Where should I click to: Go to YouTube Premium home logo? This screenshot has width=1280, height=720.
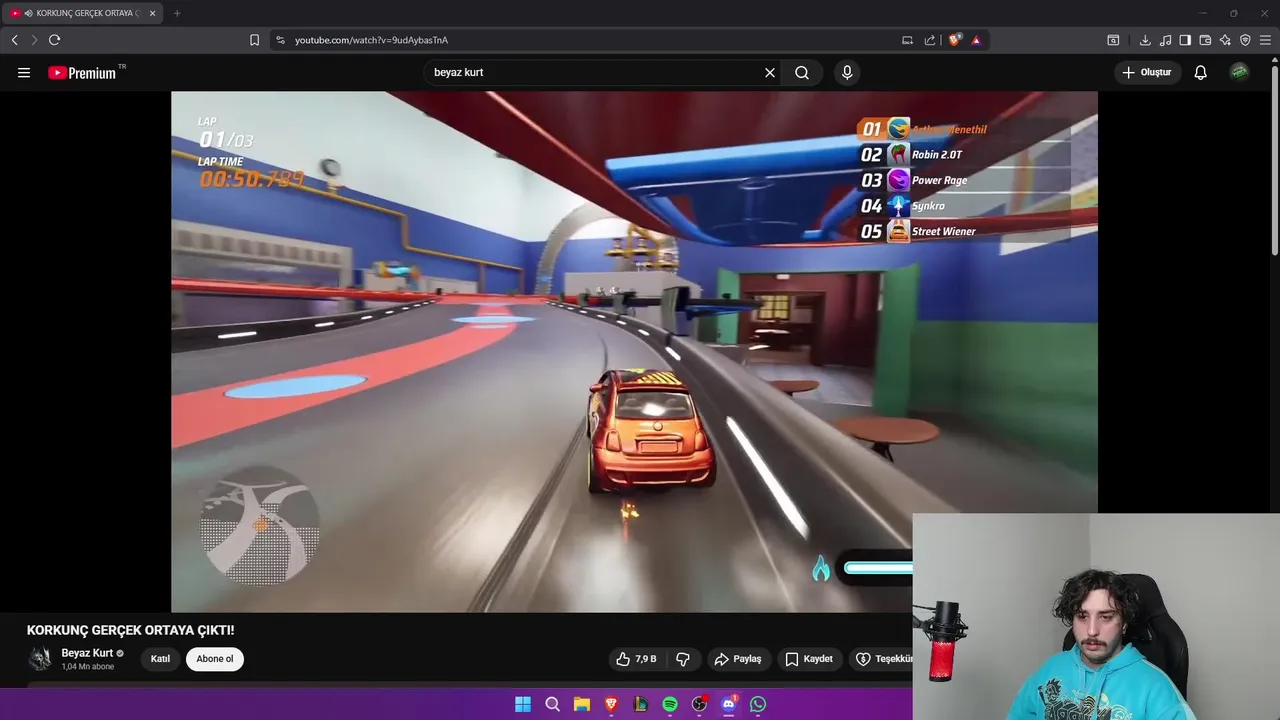coord(83,72)
